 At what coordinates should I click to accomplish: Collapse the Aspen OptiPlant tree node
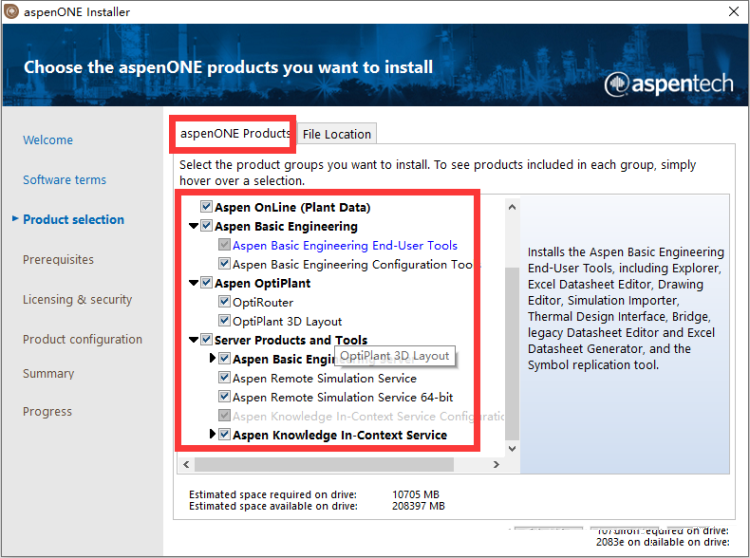193,283
